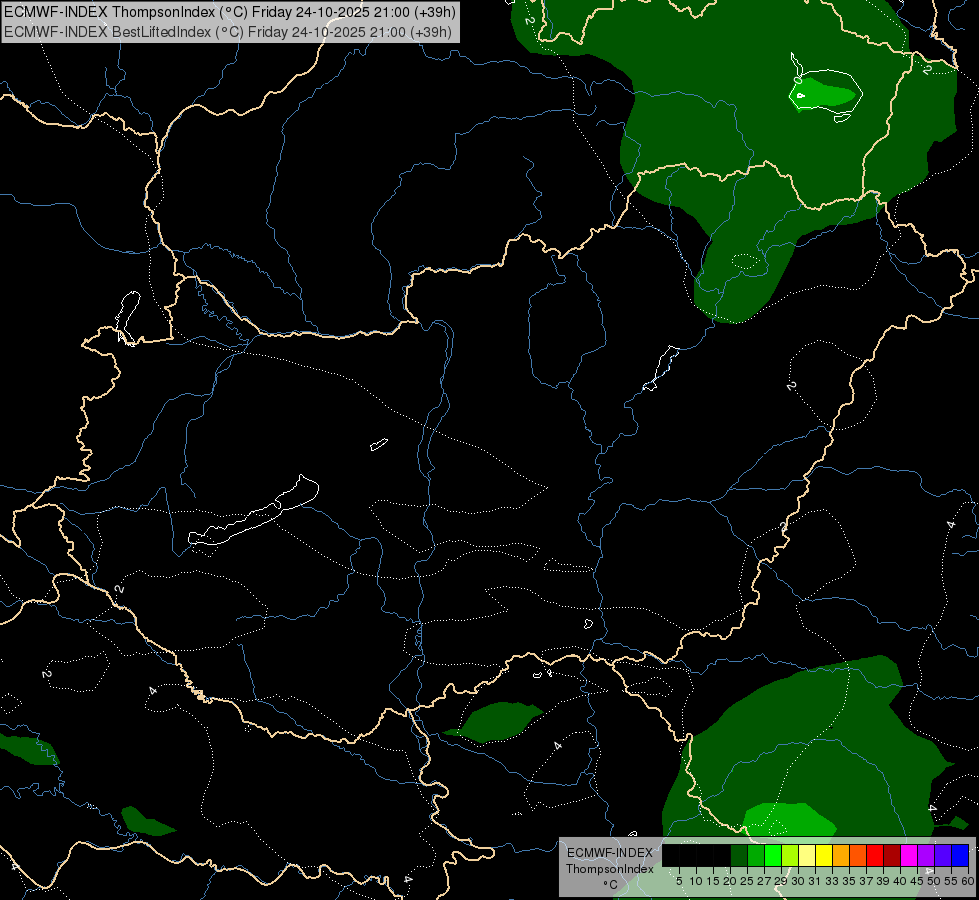
Task: Click the bright green core in the northeast area
Action: (823, 94)
